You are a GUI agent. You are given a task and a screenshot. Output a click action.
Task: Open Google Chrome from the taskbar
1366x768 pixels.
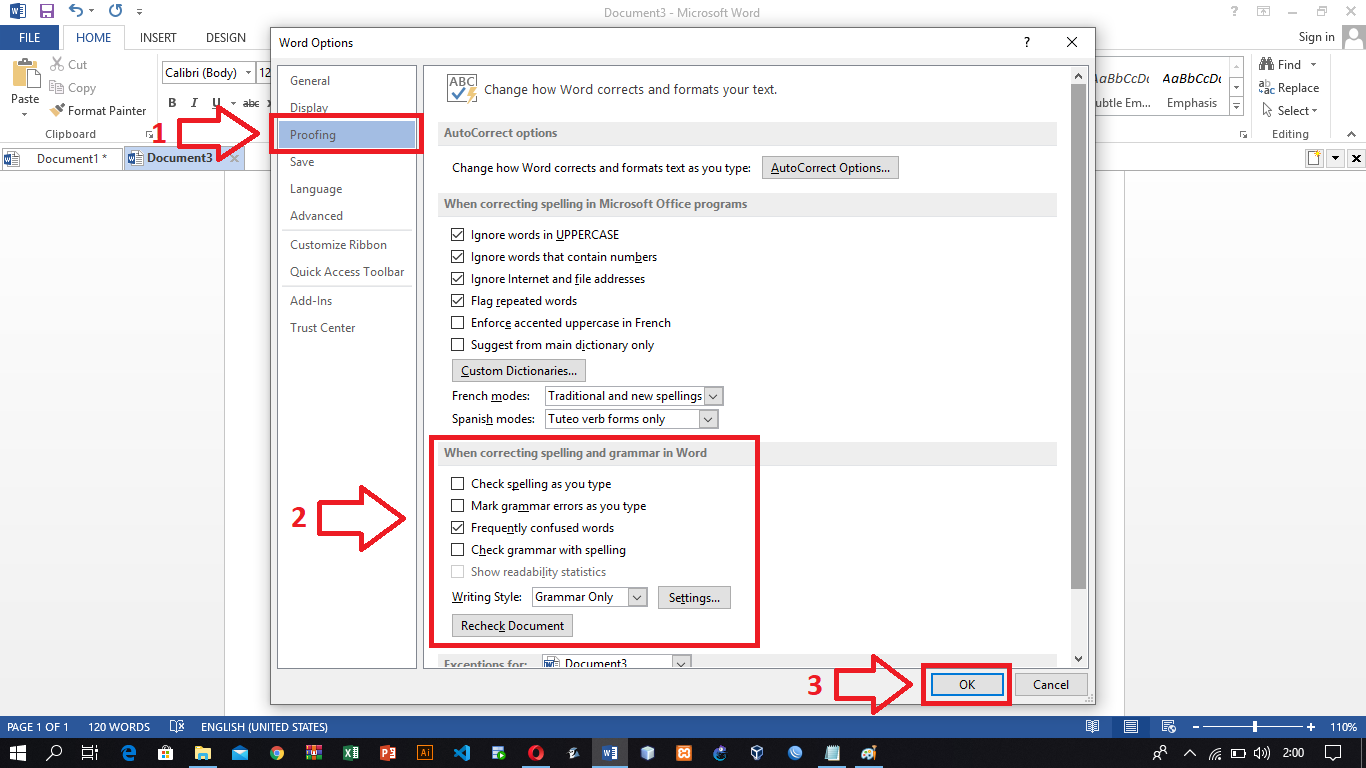click(x=277, y=753)
